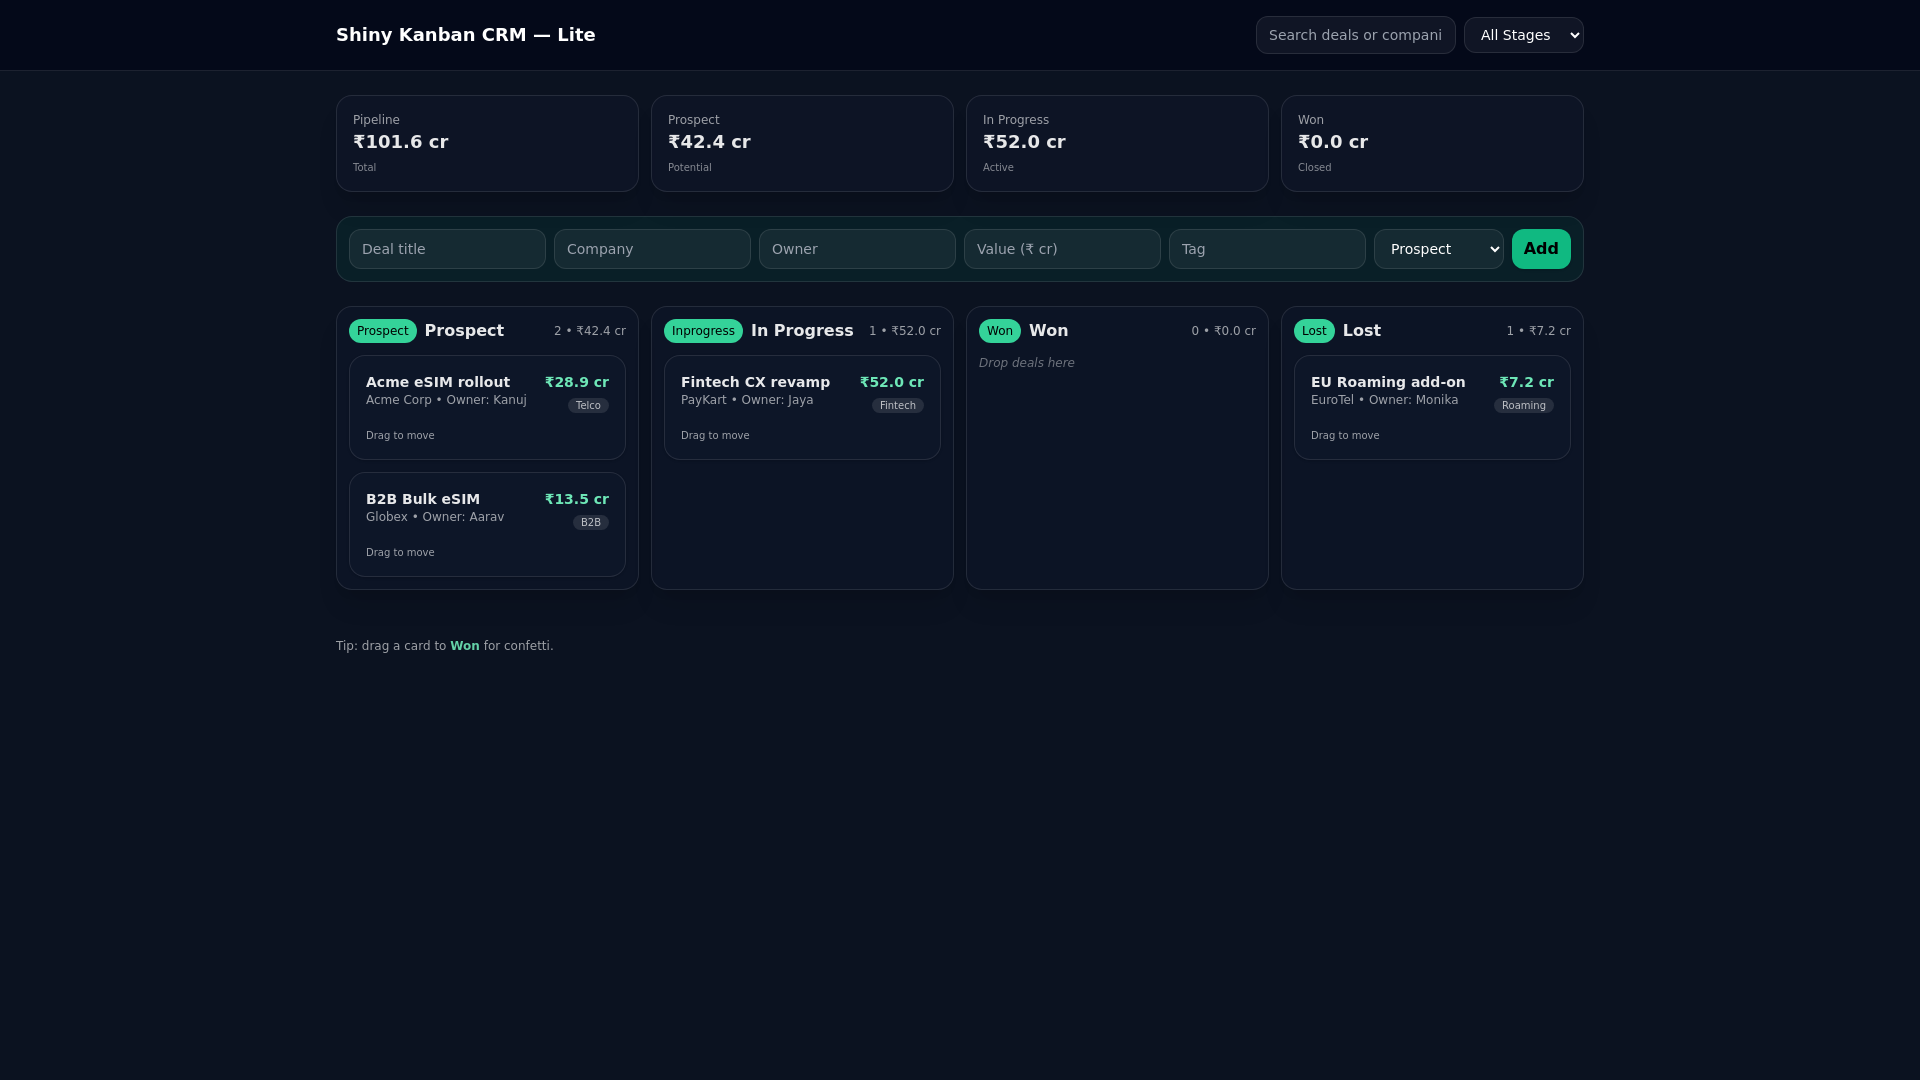
Task: Select the B2B Bulk eSIM deal title
Action: click(x=423, y=499)
